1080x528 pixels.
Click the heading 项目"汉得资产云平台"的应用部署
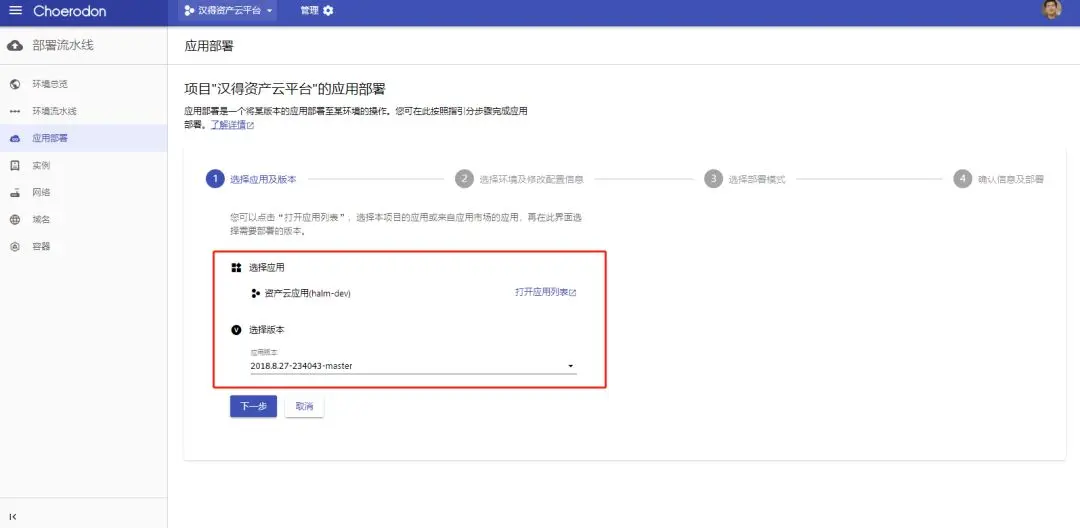[x=284, y=89]
